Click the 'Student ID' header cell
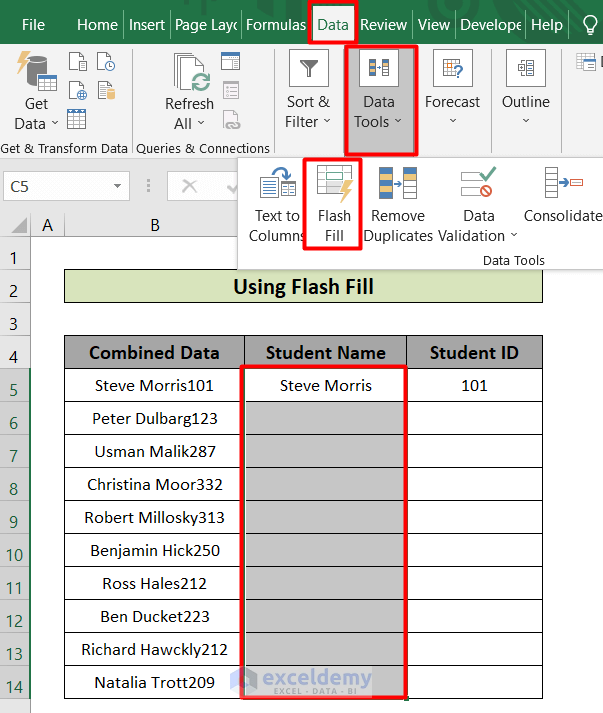 pyautogui.click(x=474, y=352)
